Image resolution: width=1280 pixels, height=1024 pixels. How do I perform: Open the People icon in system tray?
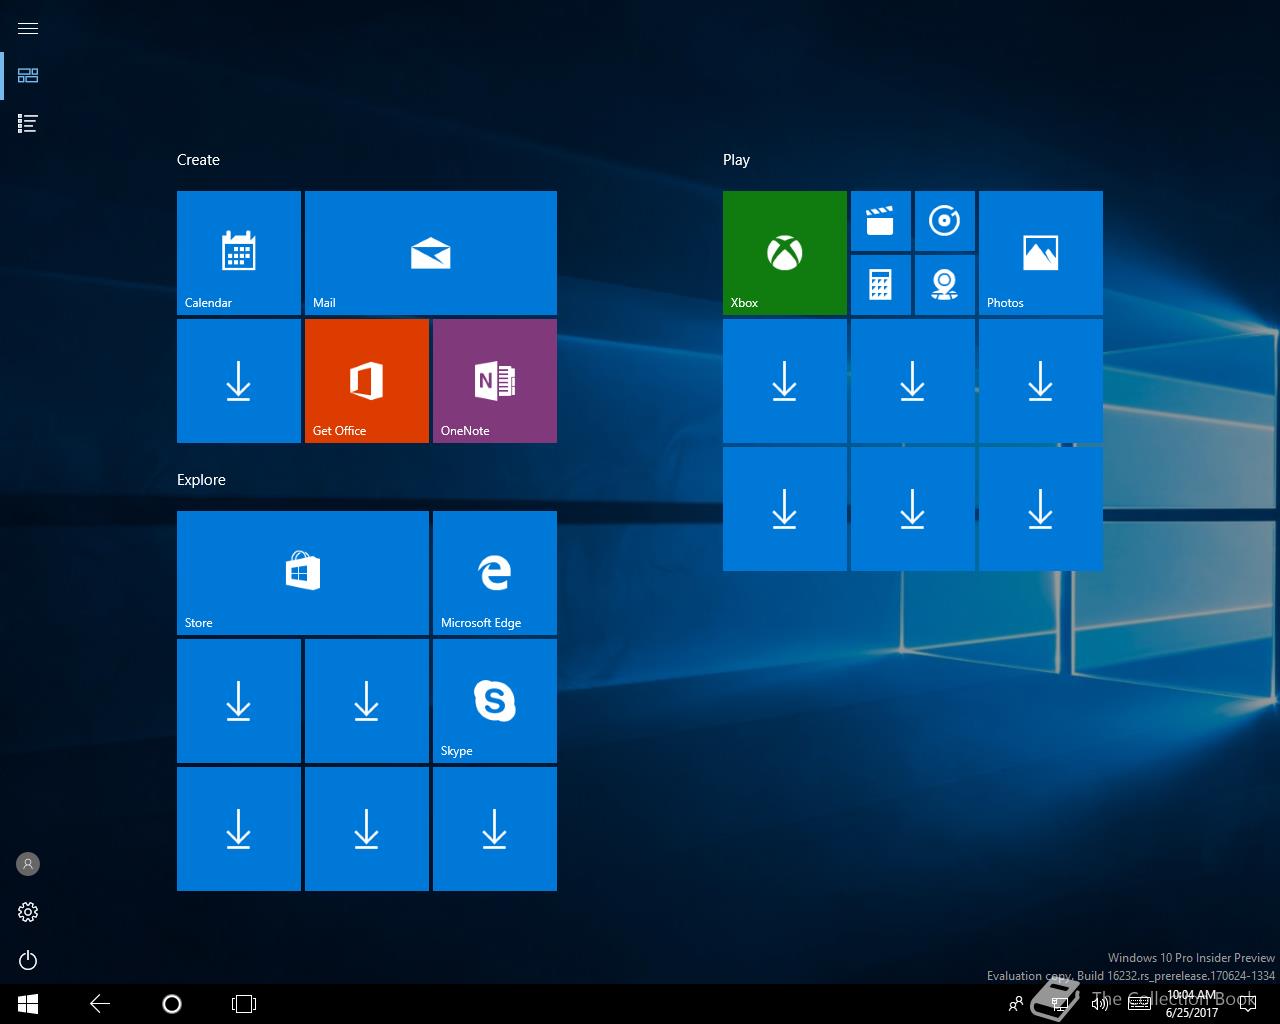point(1016,1004)
